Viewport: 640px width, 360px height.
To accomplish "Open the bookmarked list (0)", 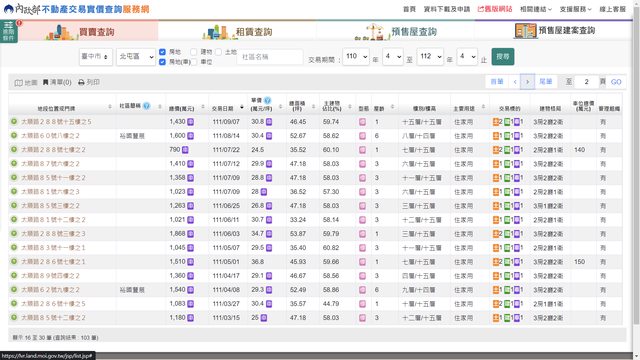I will [57, 82].
